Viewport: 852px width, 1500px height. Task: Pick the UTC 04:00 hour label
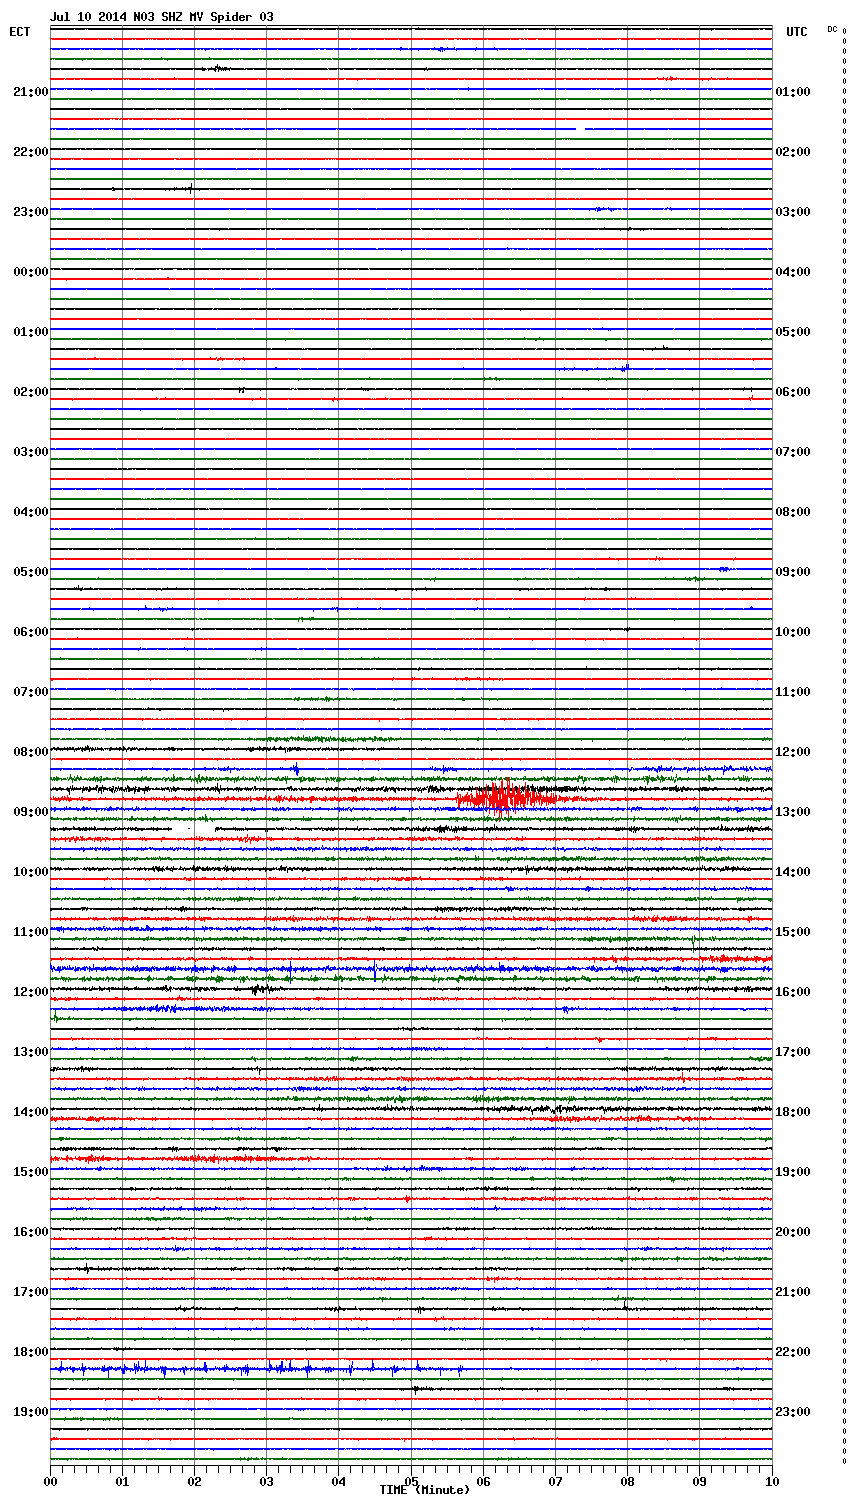(x=793, y=272)
